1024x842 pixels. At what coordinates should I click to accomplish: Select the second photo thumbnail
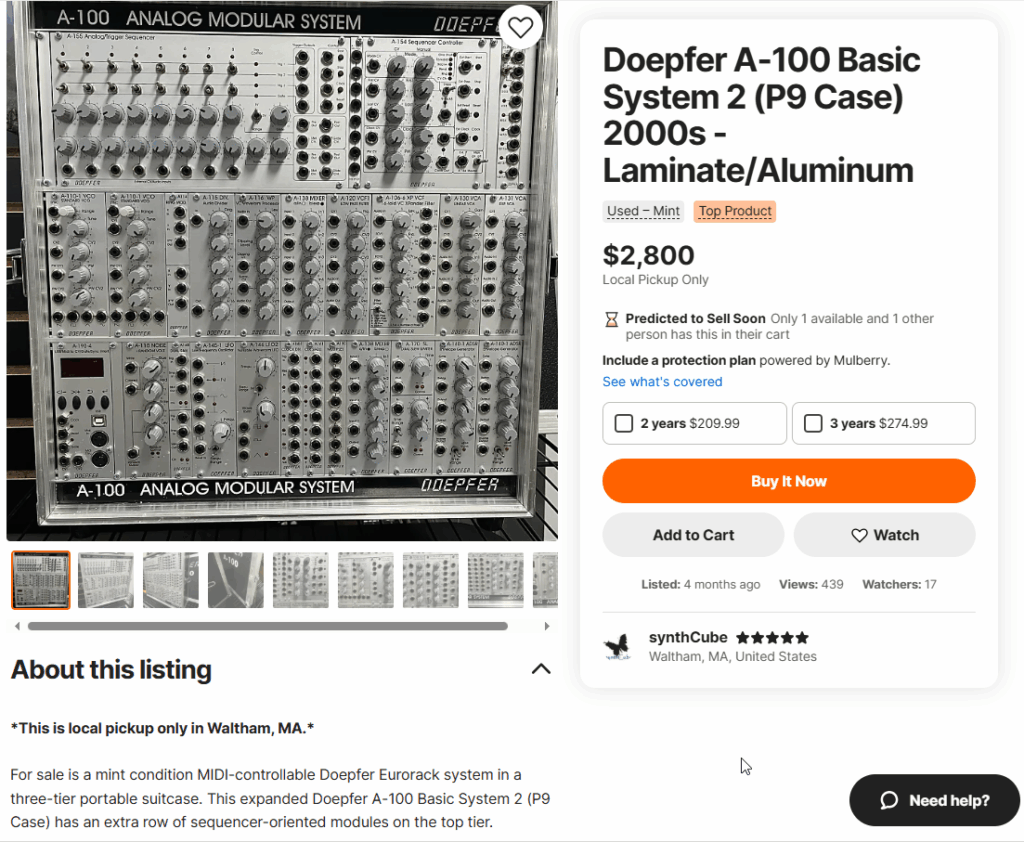coord(106,580)
